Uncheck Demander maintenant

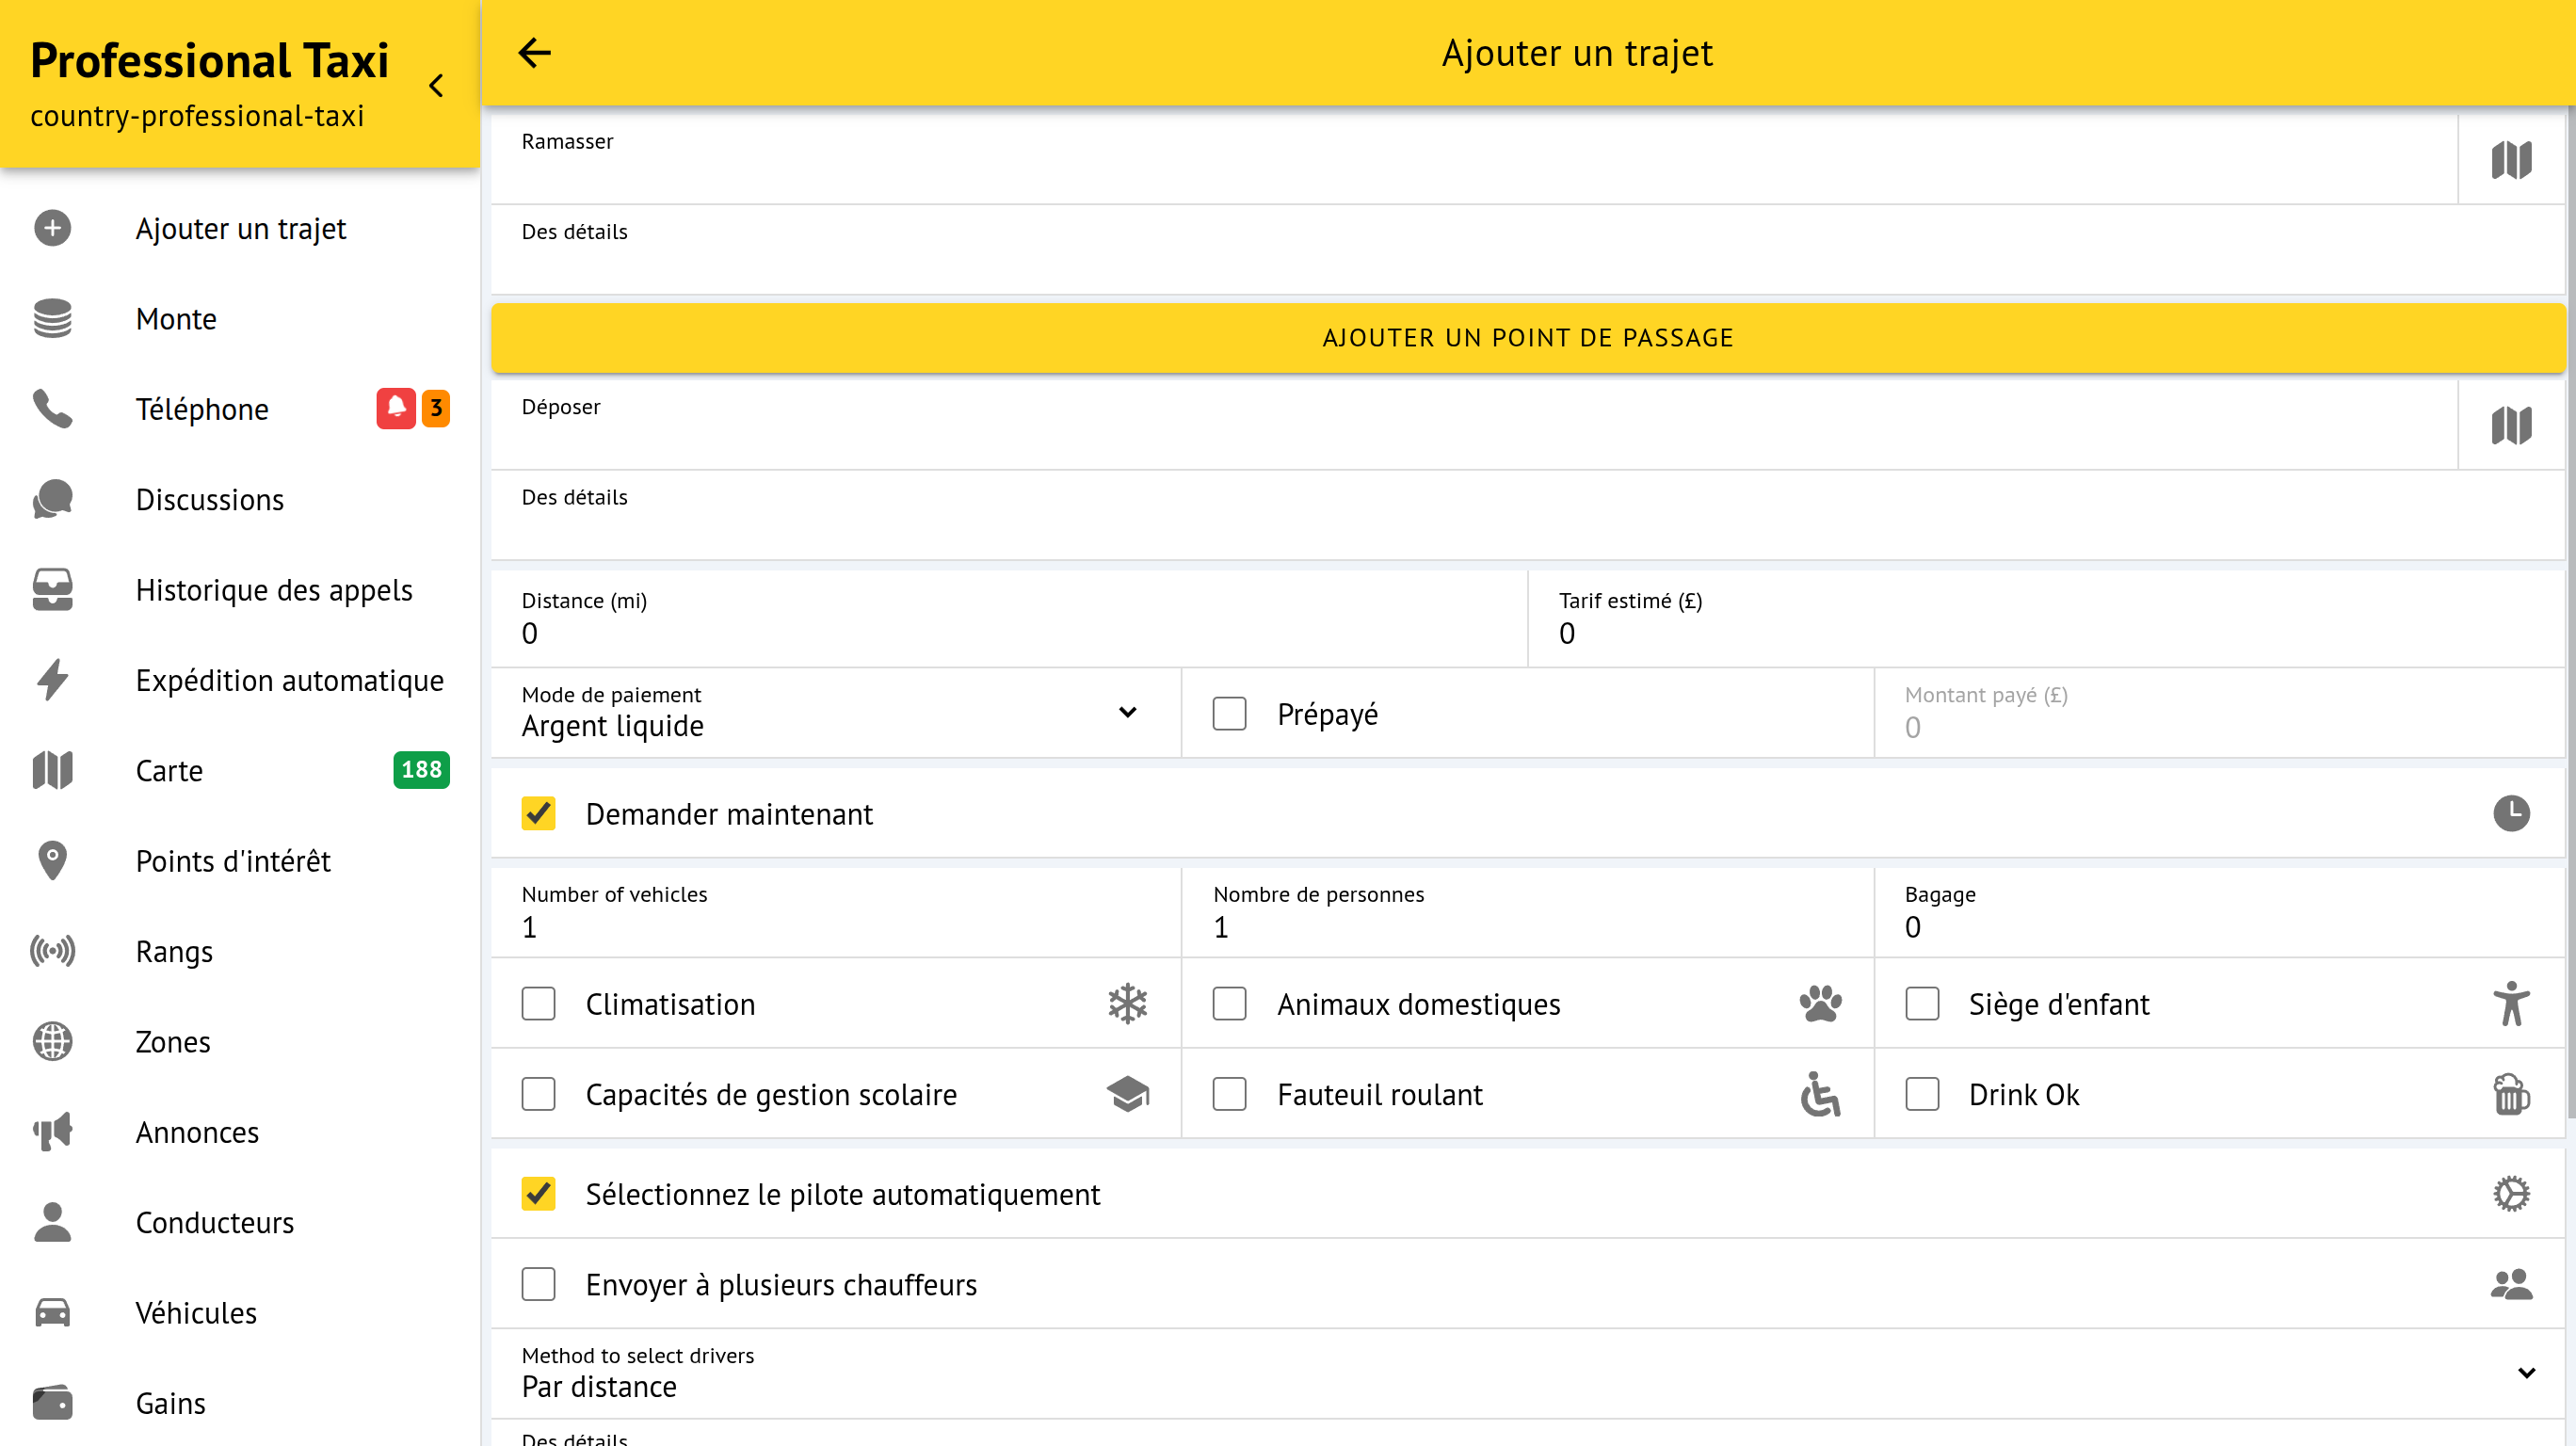click(538, 813)
